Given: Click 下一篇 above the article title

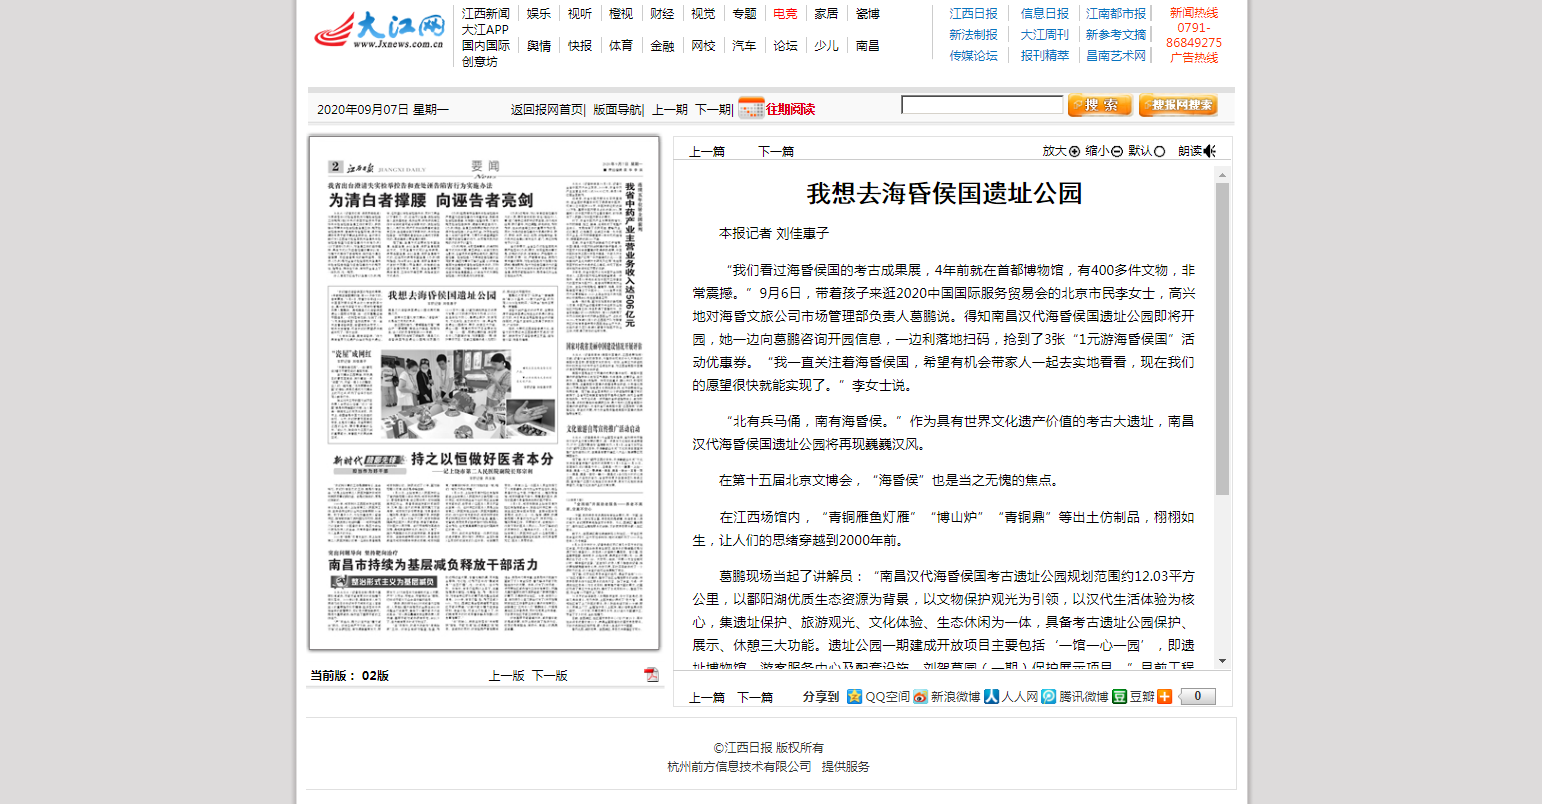Looking at the screenshot, I should (776, 152).
